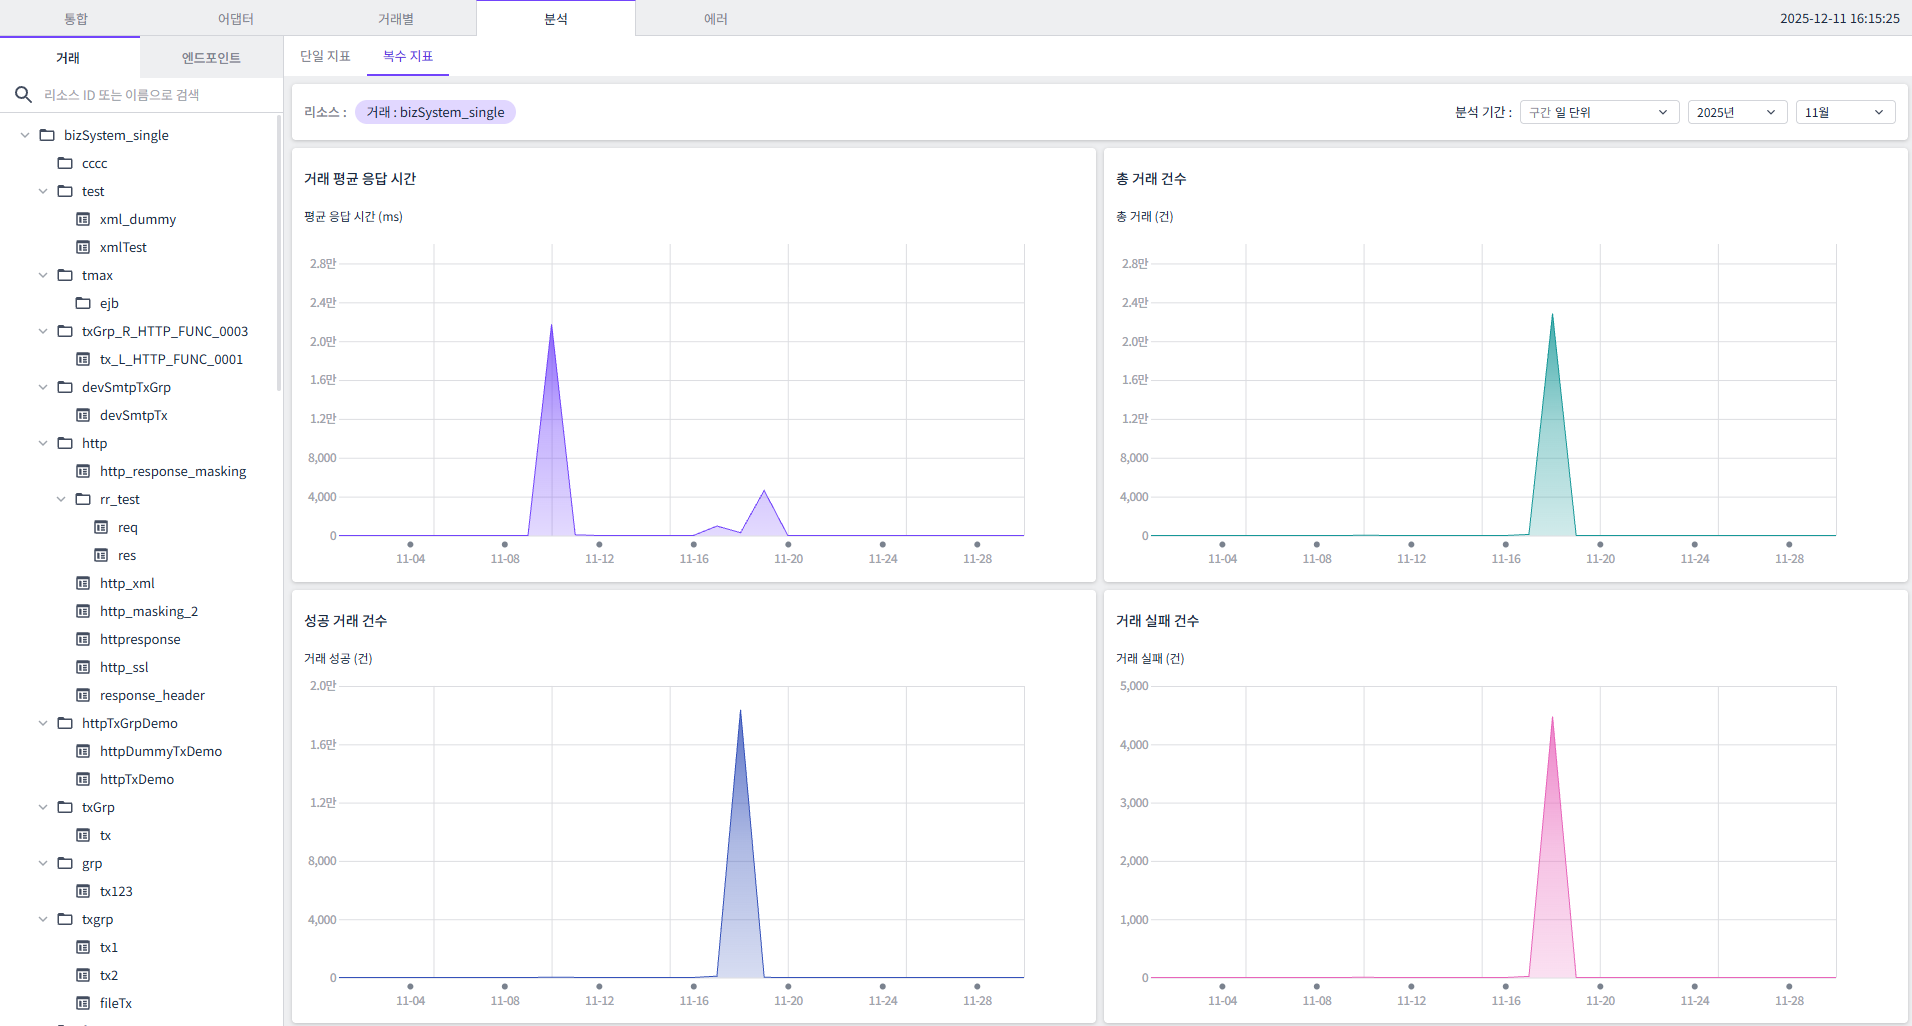Click the folder icon next to grp

click(64, 863)
